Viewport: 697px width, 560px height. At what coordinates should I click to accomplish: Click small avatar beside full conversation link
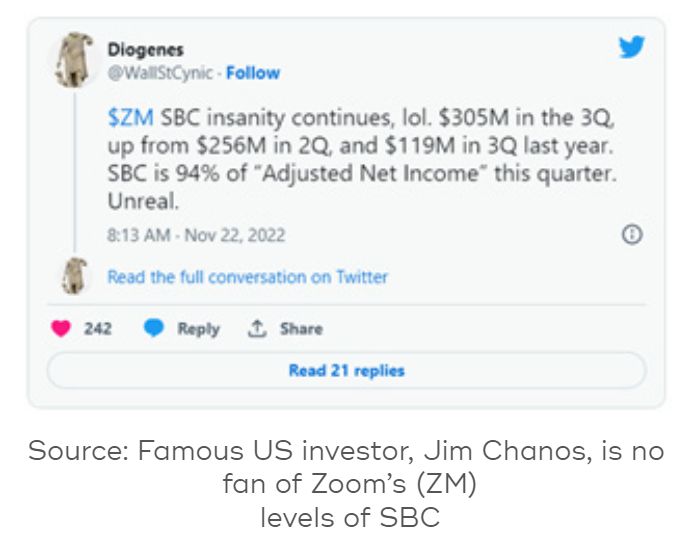(74, 276)
